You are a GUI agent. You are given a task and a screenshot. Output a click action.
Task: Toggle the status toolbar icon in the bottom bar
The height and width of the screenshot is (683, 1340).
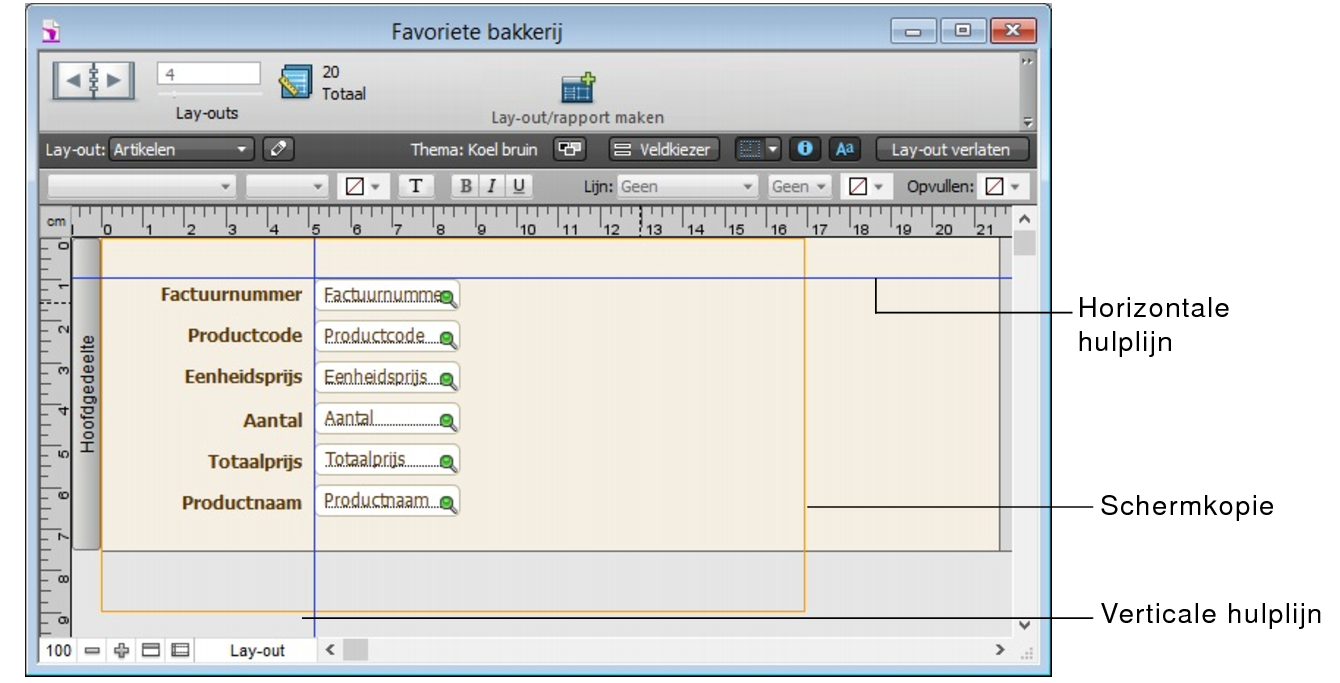151,650
